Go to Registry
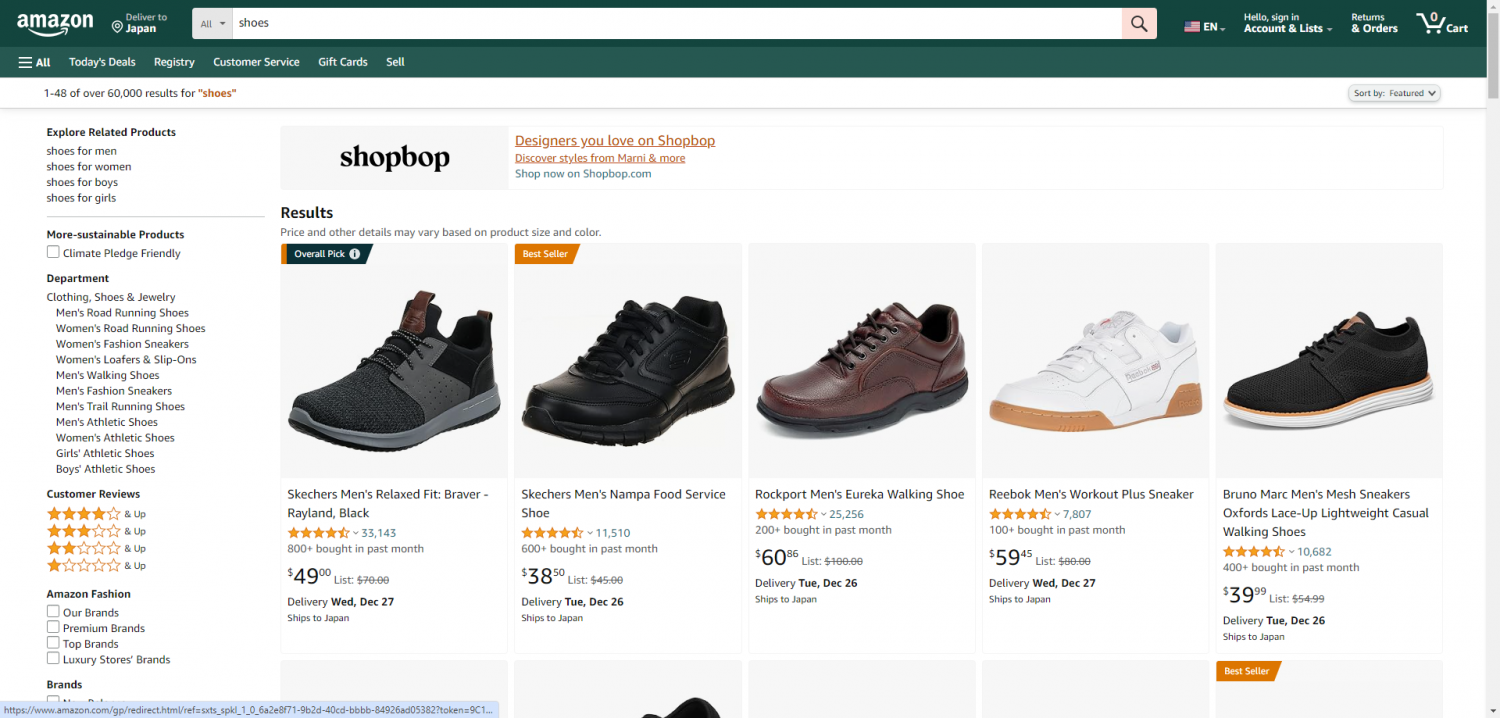 coord(174,62)
